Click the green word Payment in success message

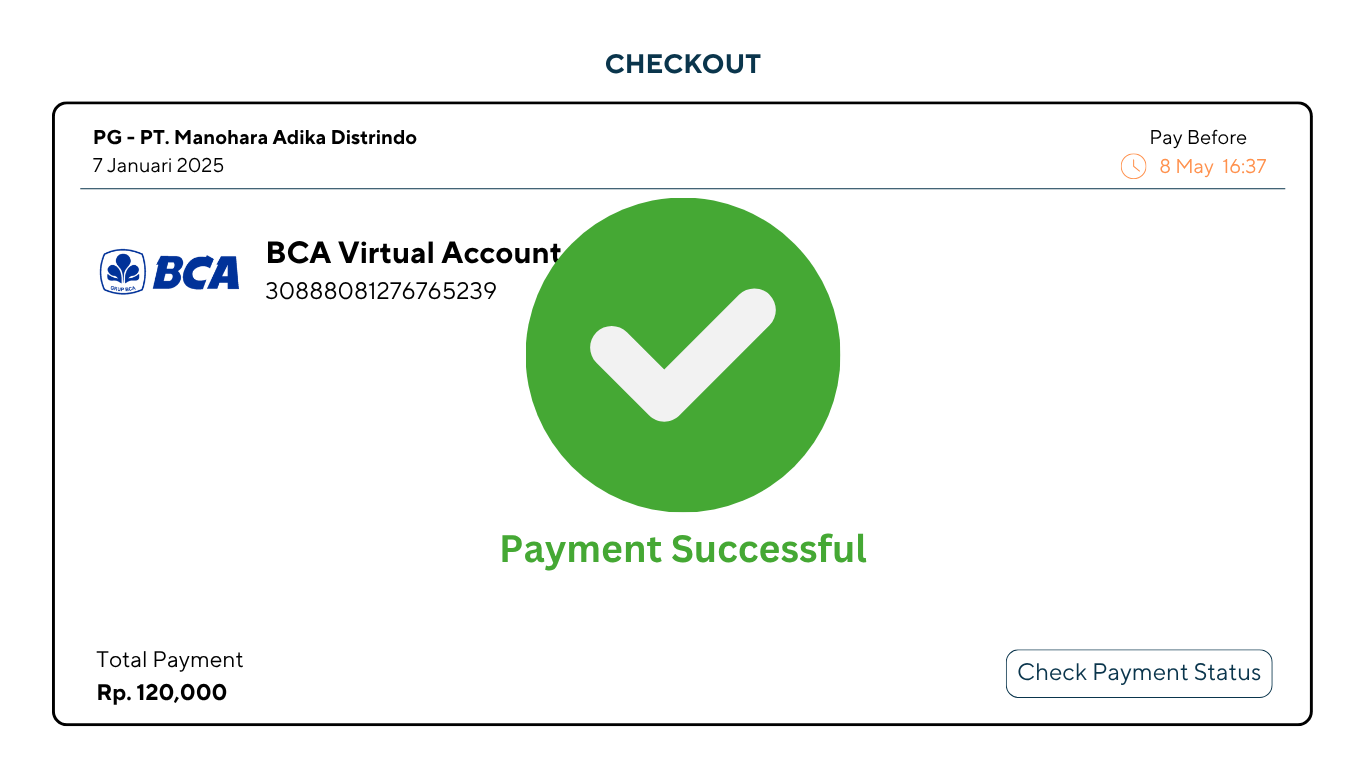coord(580,549)
